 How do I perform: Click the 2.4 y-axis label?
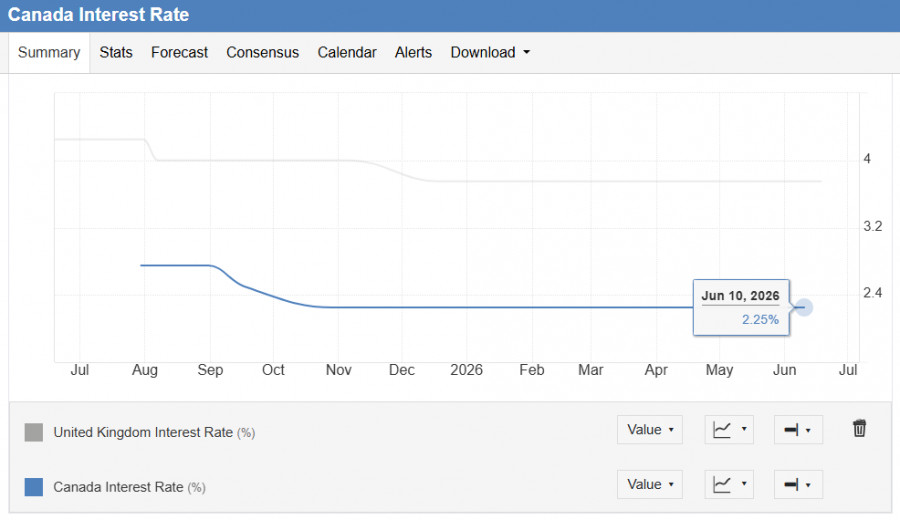click(872, 293)
